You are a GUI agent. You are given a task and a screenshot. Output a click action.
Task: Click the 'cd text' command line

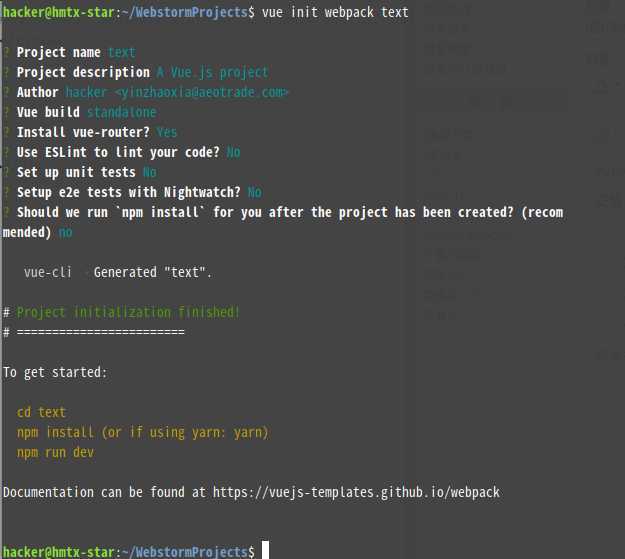(x=41, y=412)
